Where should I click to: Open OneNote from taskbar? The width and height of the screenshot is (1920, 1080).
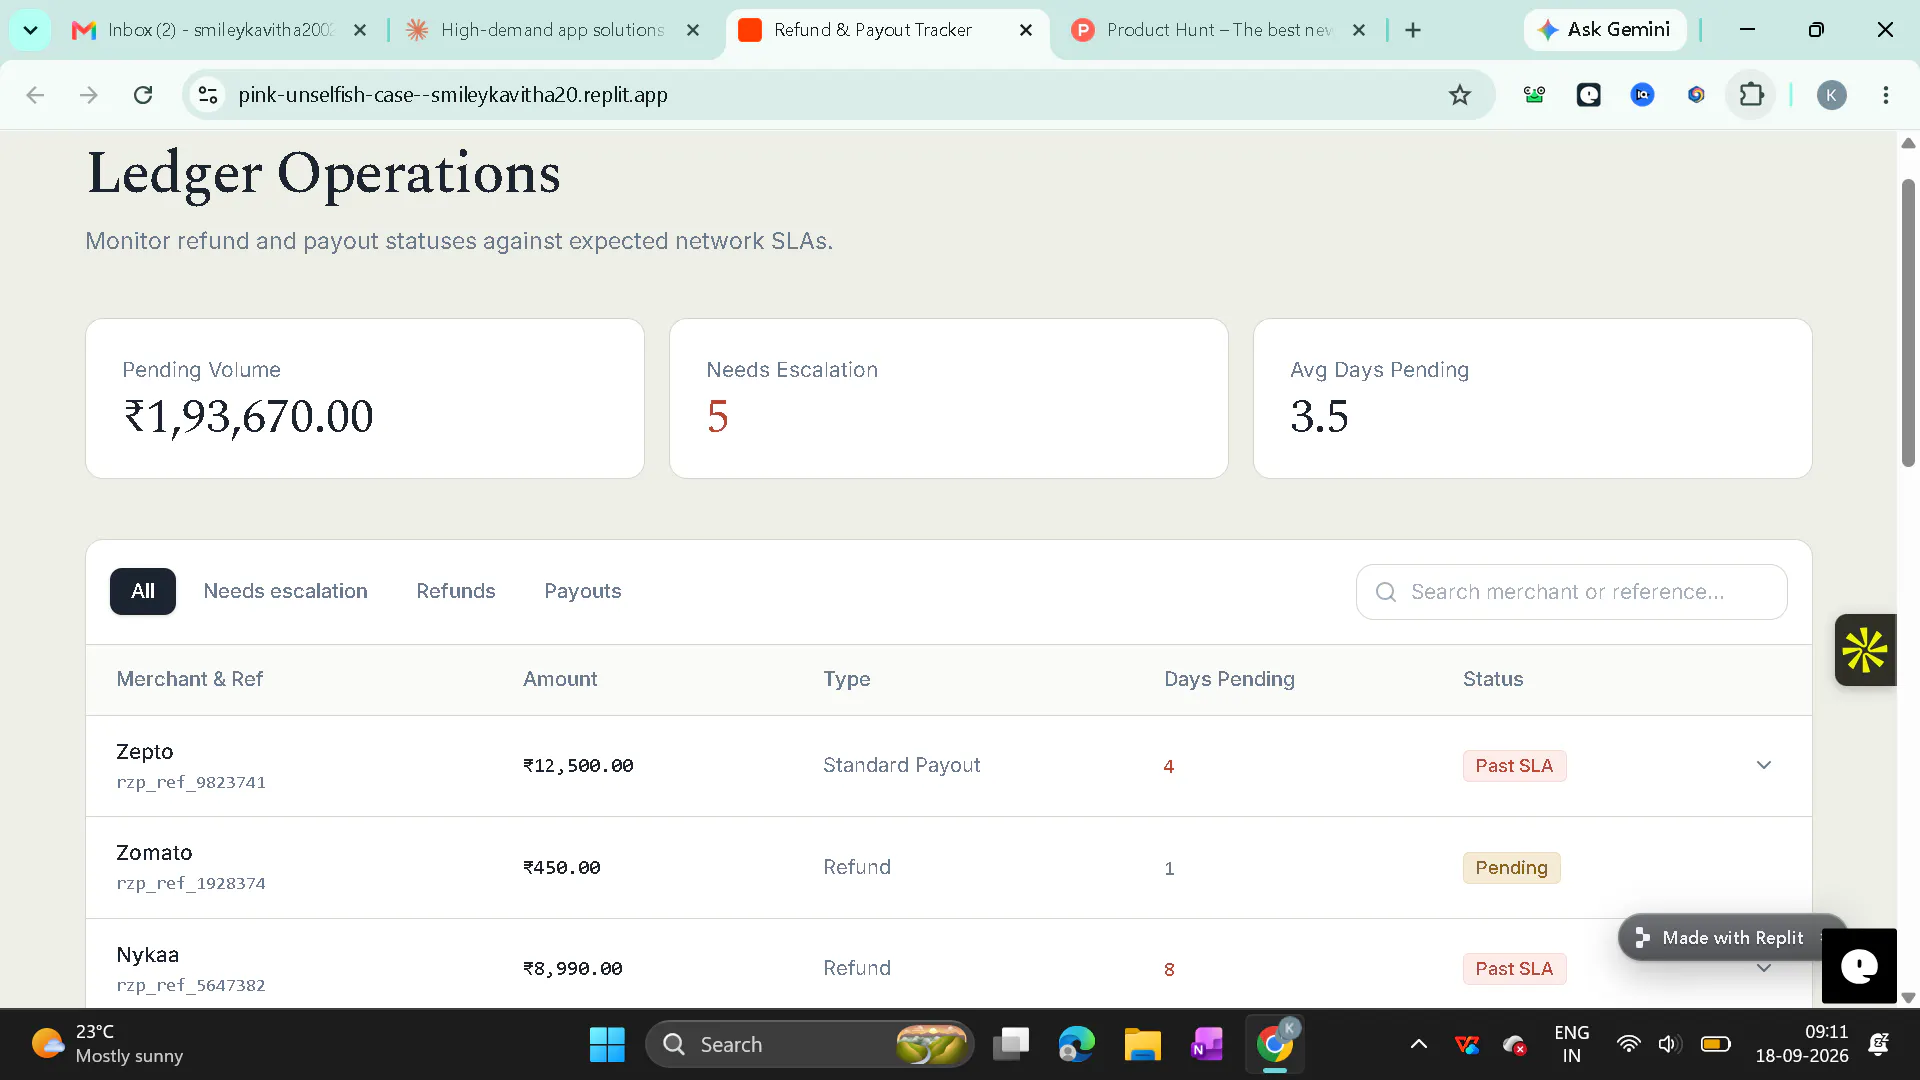point(1207,1045)
